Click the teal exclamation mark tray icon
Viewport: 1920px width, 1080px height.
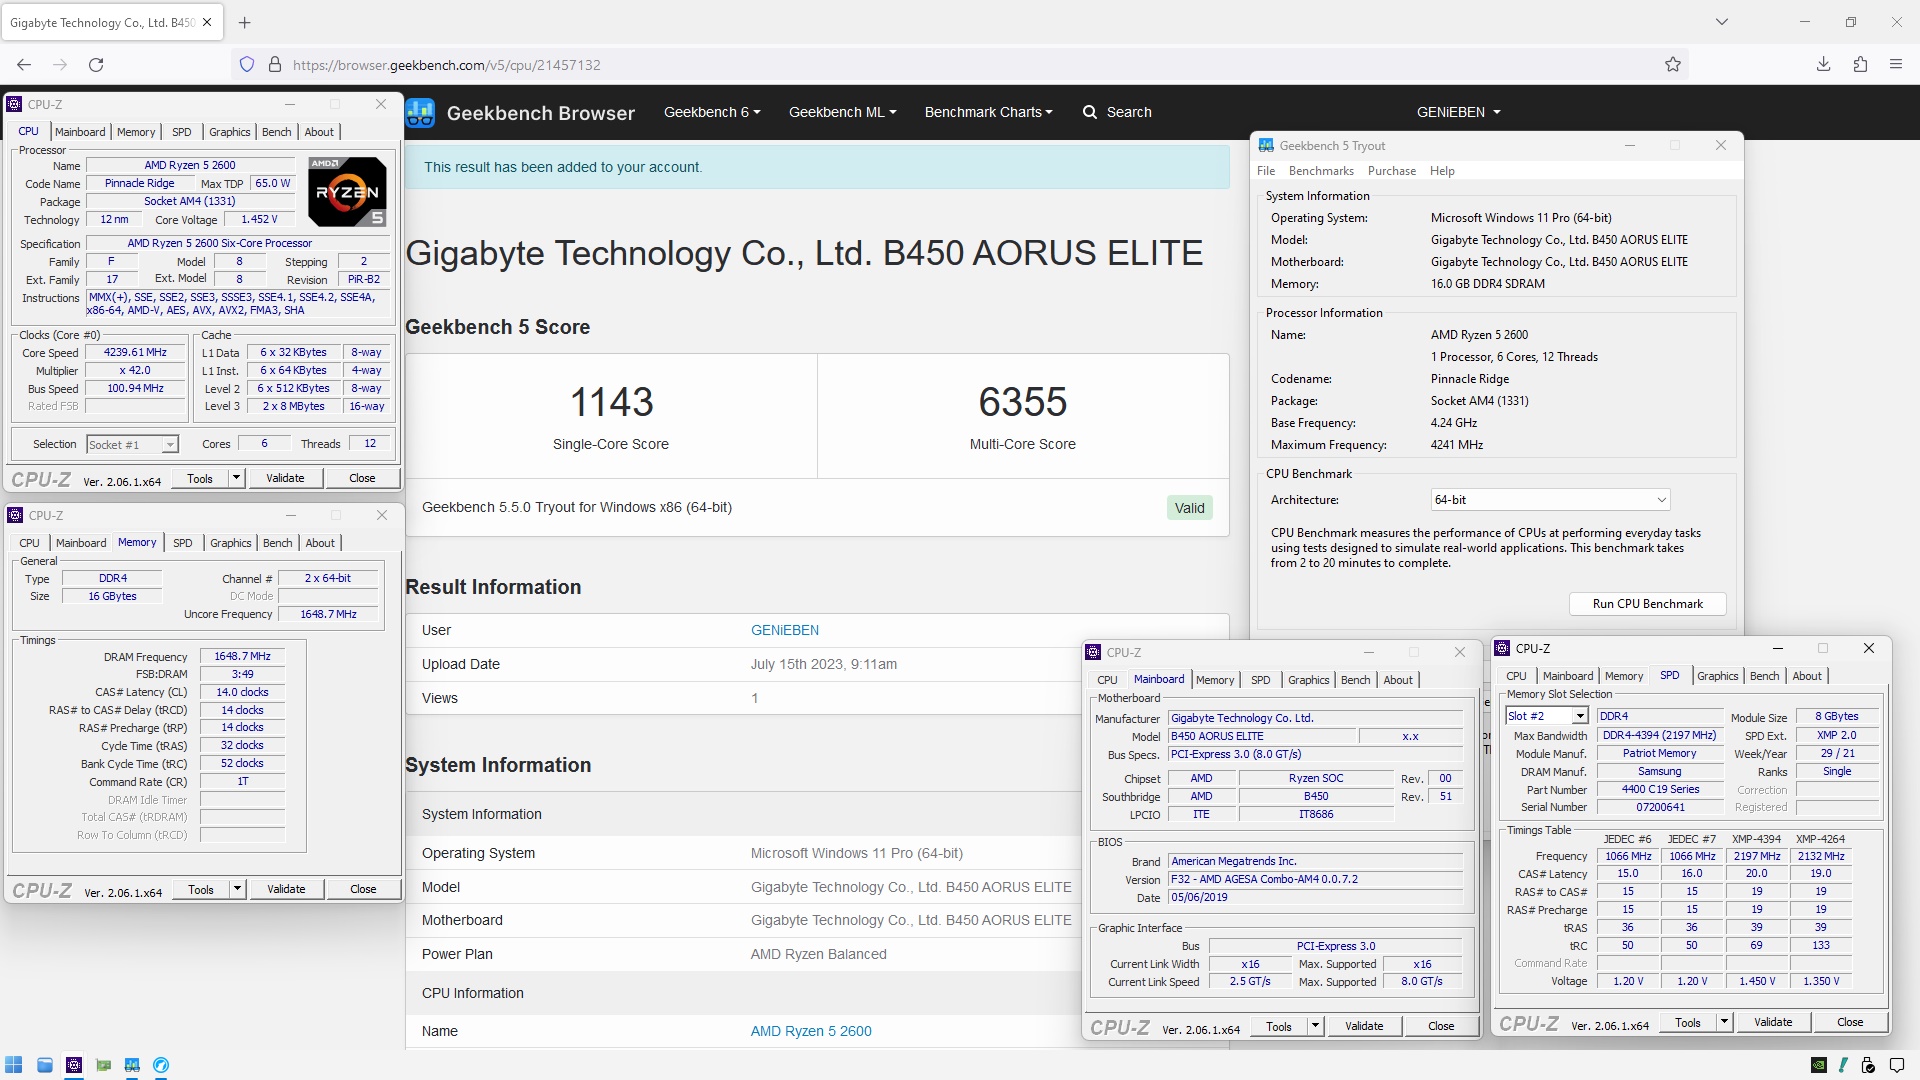[1845, 1065]
